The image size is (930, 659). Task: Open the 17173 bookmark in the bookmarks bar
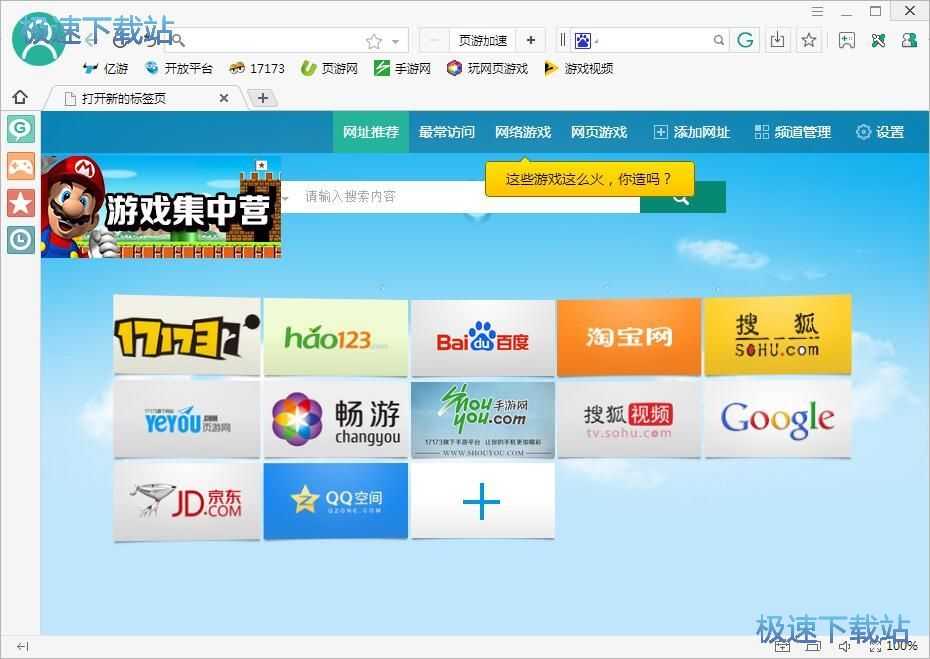tap(257, 69)
